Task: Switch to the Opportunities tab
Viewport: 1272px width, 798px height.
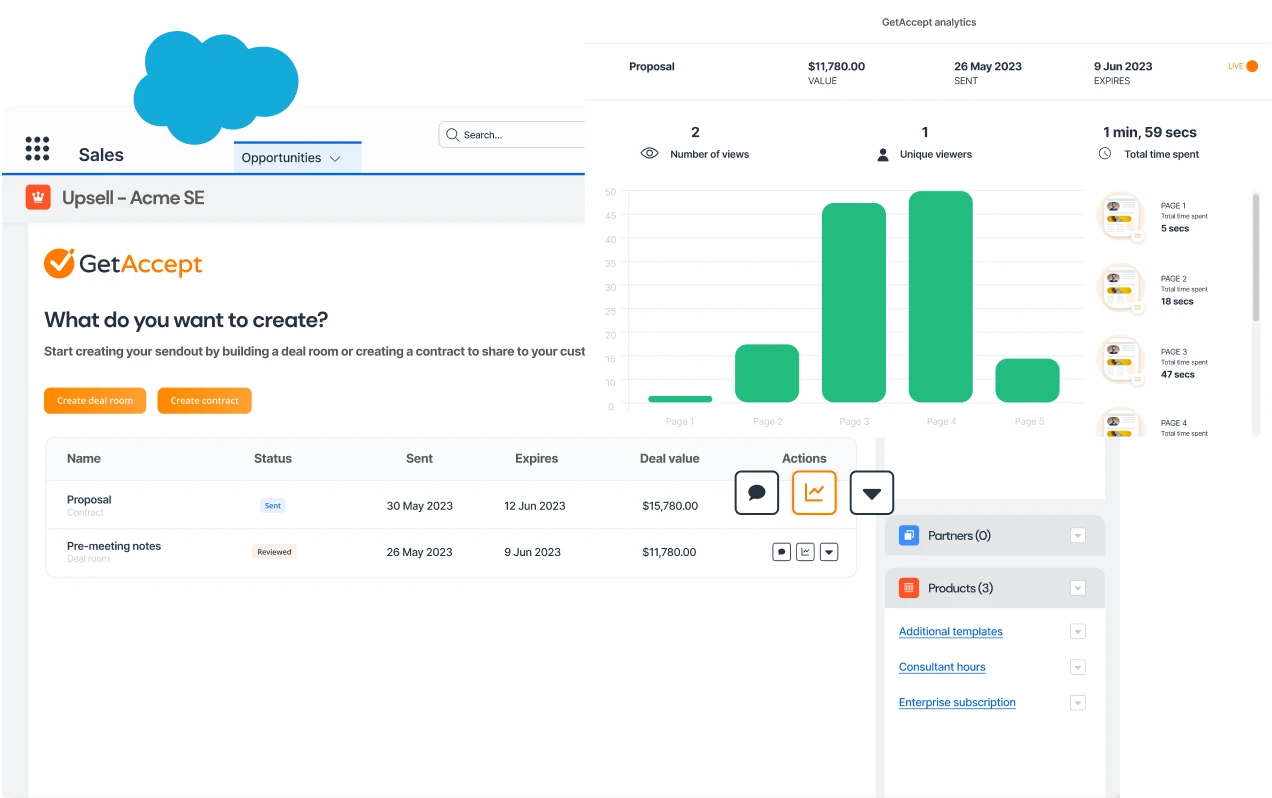Action: [x=297, y=158]
